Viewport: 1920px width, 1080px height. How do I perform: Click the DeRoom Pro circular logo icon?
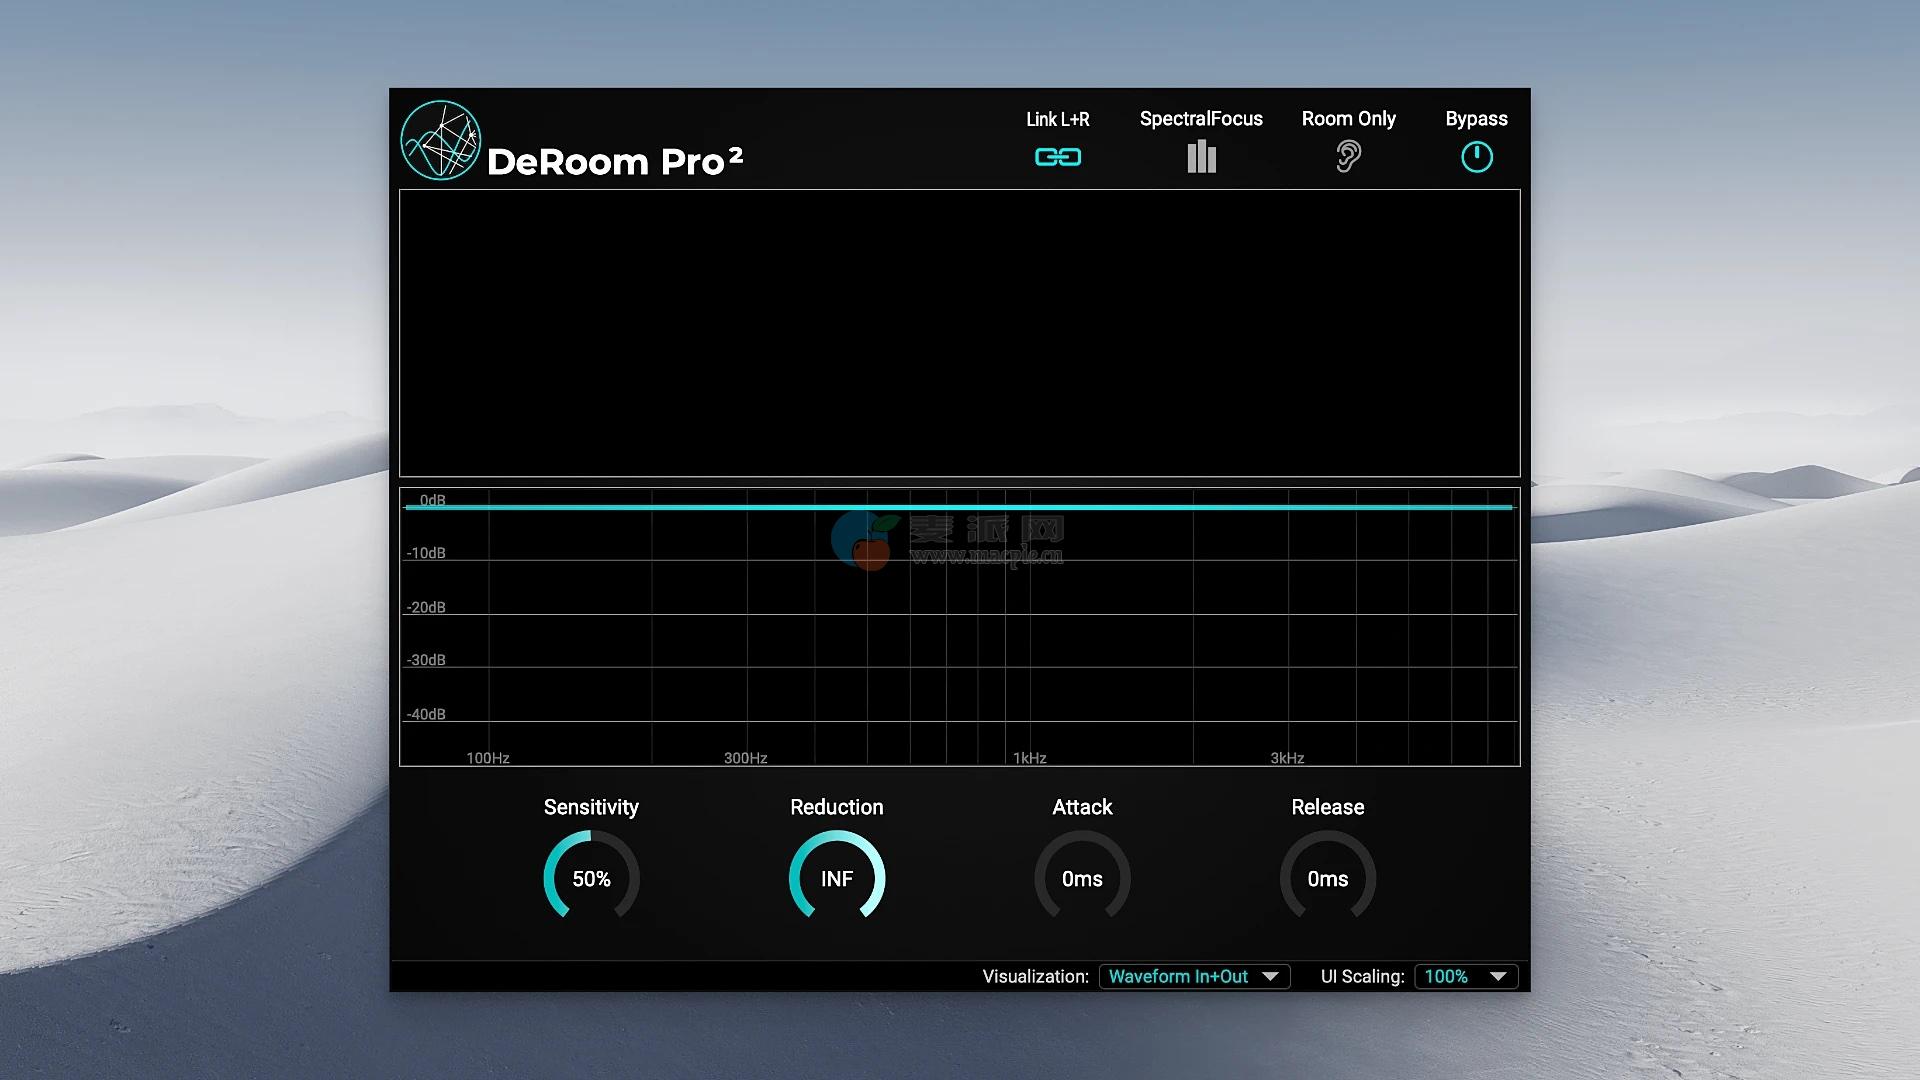click(440, 140)
